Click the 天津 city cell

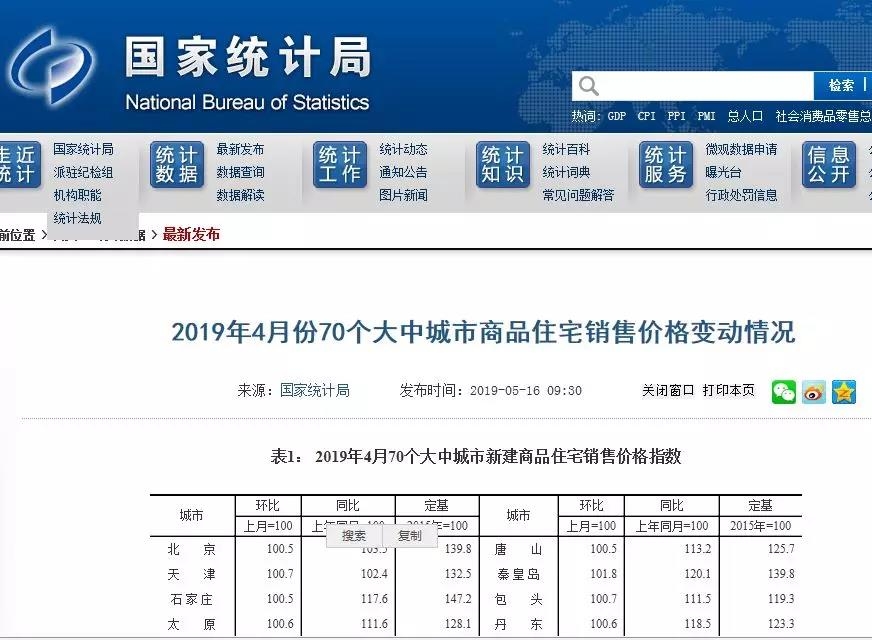[191, 574]
